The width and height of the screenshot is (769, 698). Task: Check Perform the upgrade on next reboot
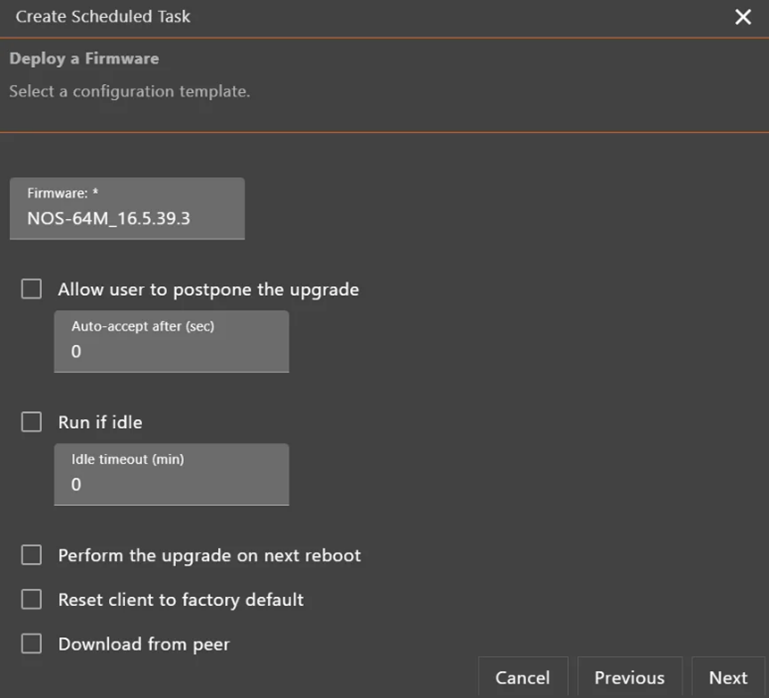(32, 555)
